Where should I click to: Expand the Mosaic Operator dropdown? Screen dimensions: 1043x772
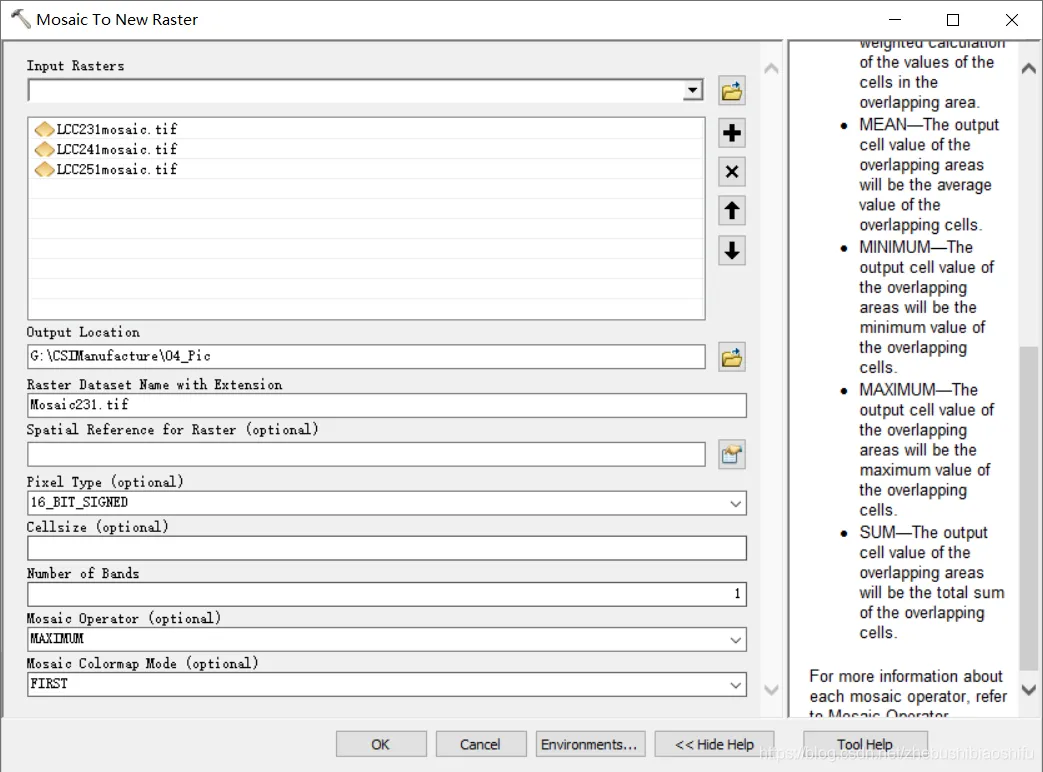736,639
